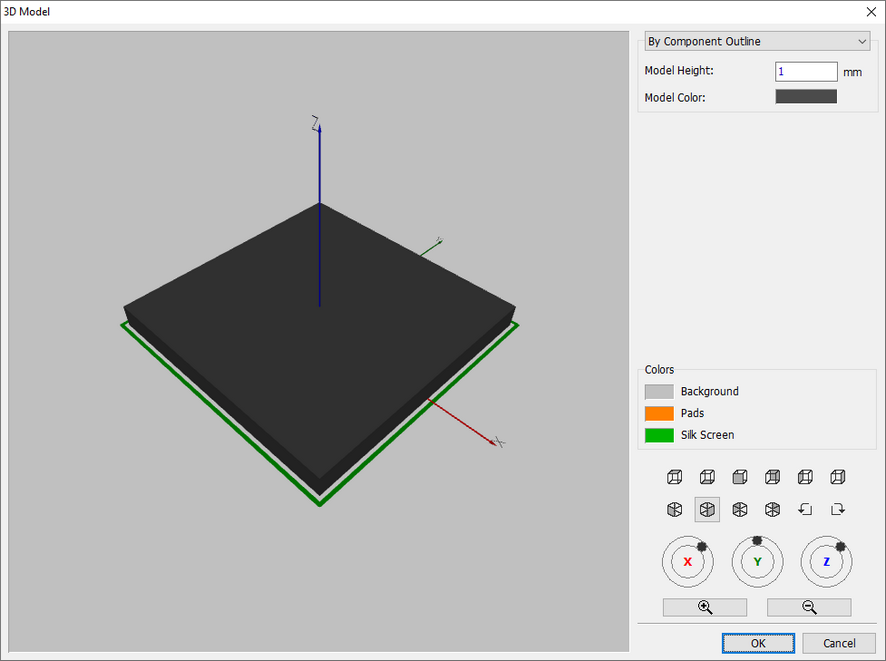The height and width of the screenshot is (661, 886).
Task: Select back view cube icon with shaded rear face
Action: (x=772, y=477)
